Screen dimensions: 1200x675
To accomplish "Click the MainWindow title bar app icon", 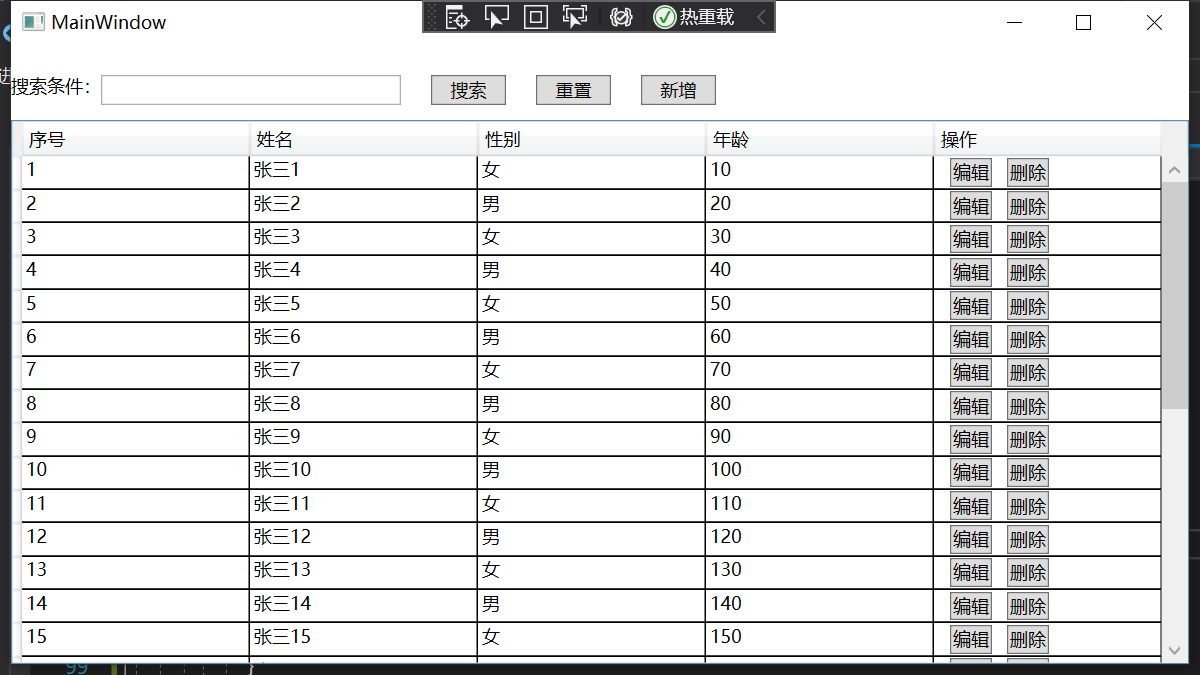I will (x=33, y=21).
